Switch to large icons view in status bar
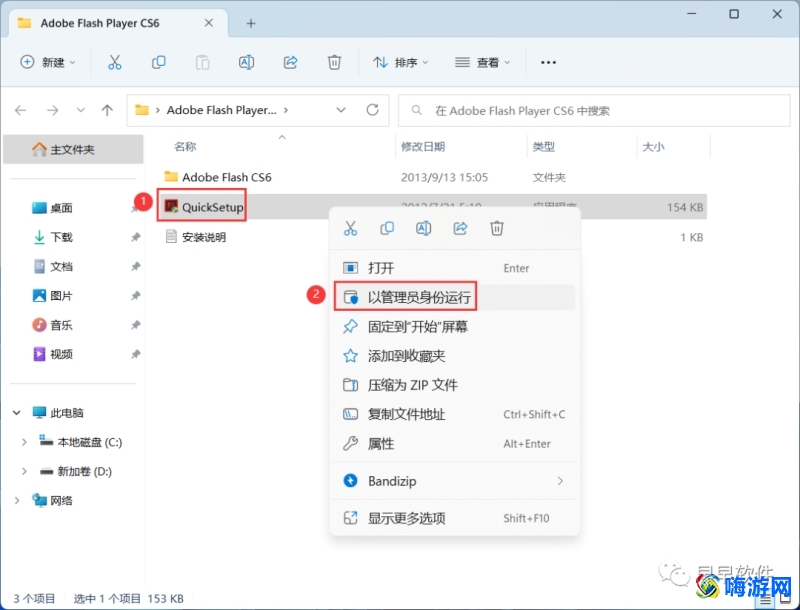Image resolution: width=800 pixels, height=610 pixels. tap(786, 601)
